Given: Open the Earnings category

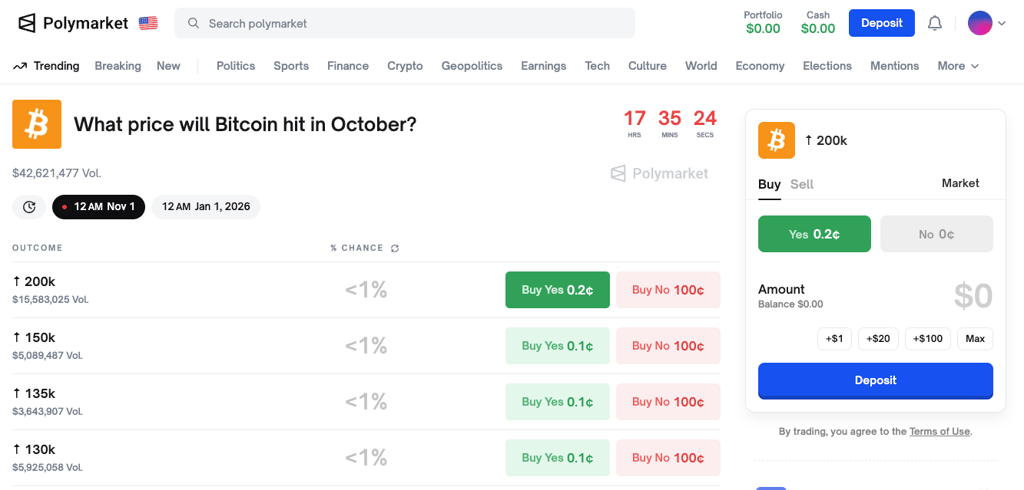Looking at the screenshot, I should coord(543,66).
